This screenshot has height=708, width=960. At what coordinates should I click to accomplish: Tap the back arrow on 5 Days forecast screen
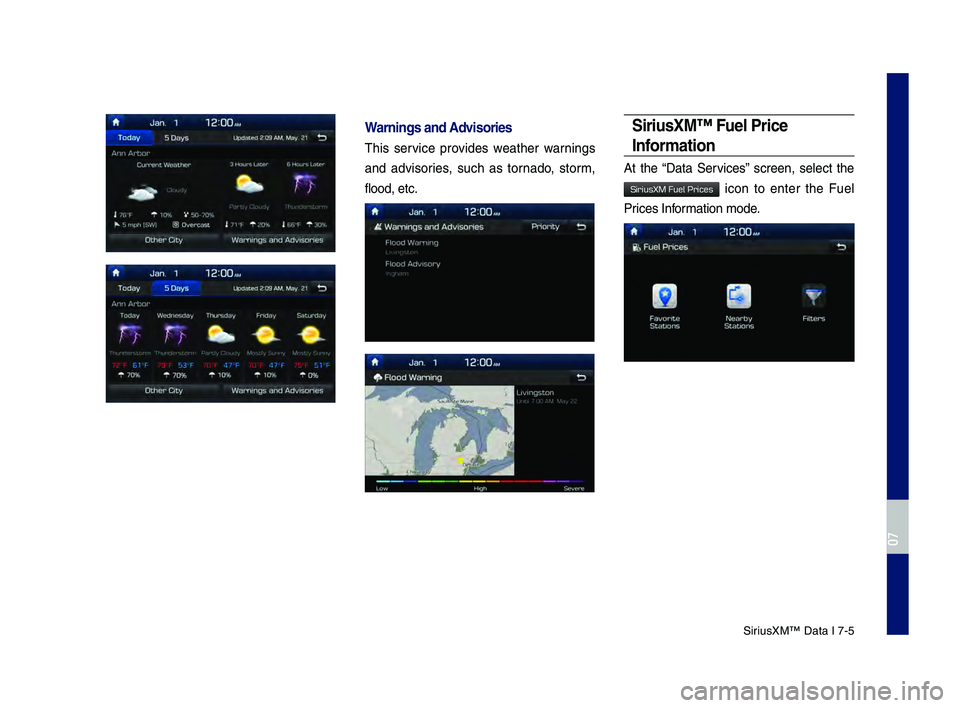[321, 288]
